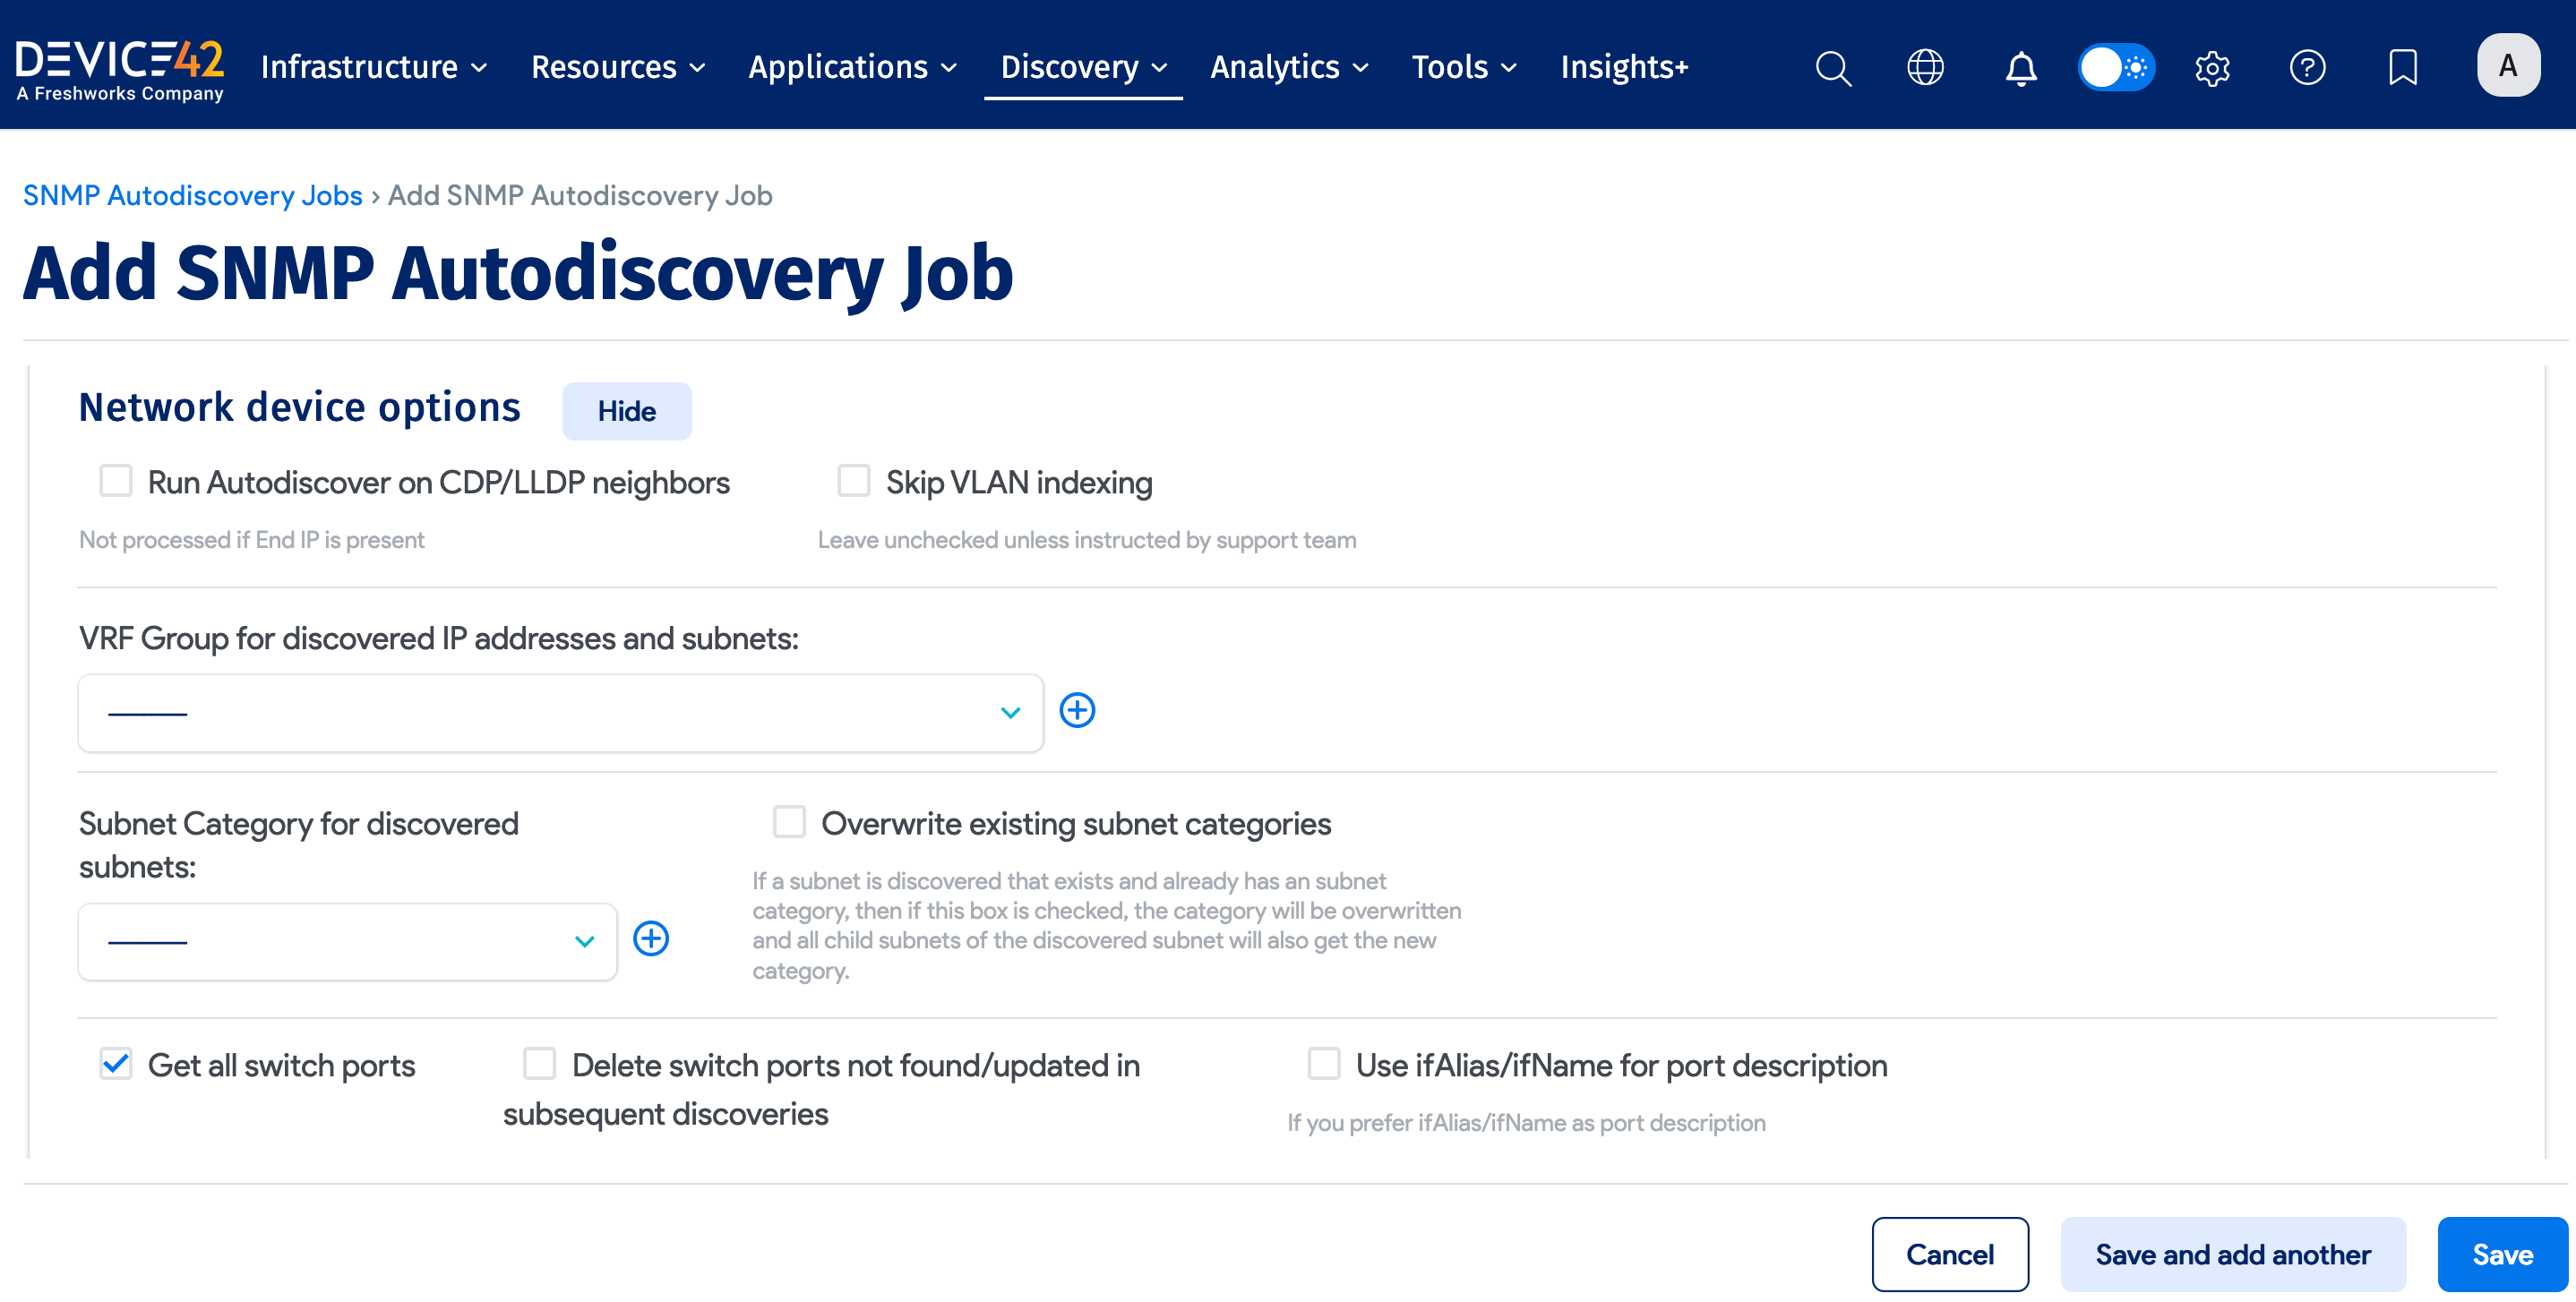The width and height of the screenshot is (2576, 1302).
Task: Expand the Infrastructure menu
Action: 373,67
